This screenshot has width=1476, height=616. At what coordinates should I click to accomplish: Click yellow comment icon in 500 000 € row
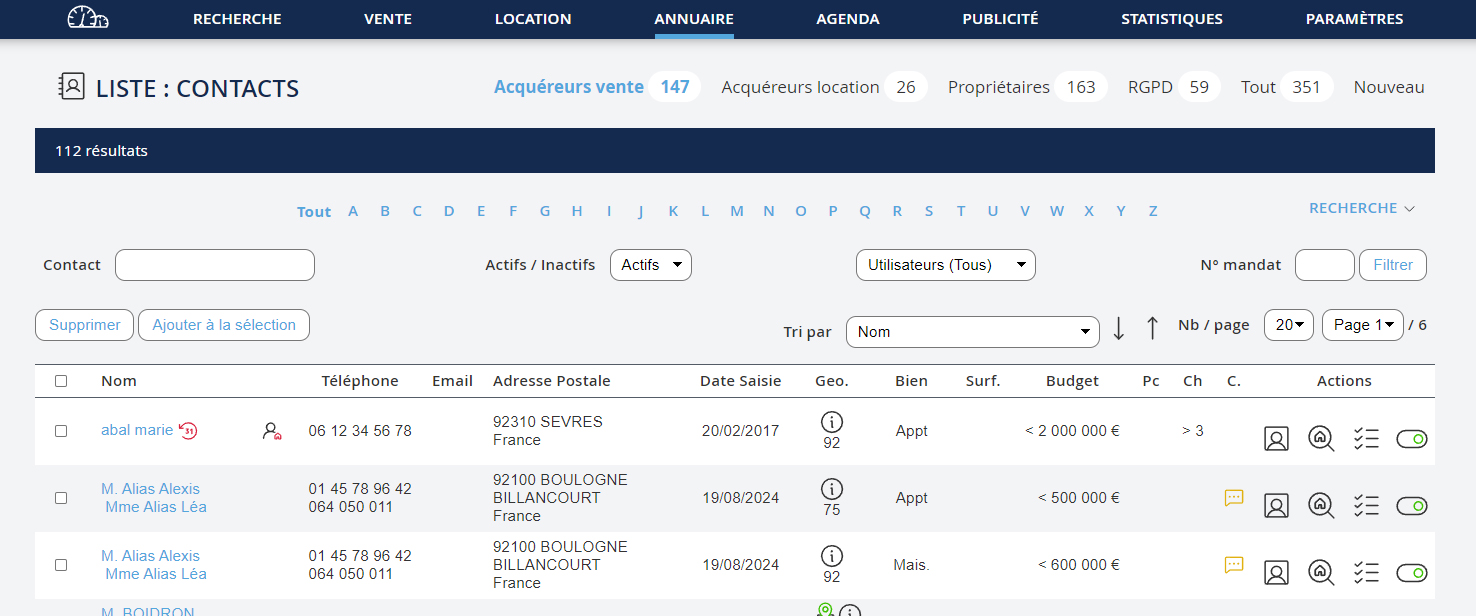tap(1234, 497)
